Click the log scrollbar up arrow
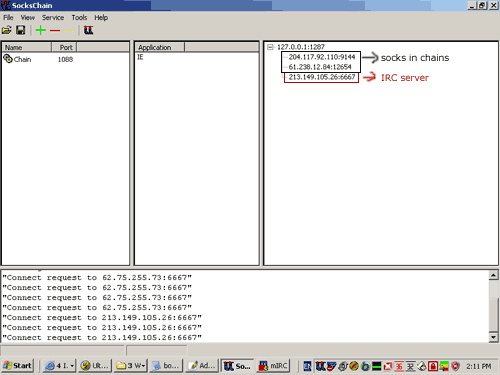This screenshot has width=500, height=375. pyautogui.click(x=494, y=275)
